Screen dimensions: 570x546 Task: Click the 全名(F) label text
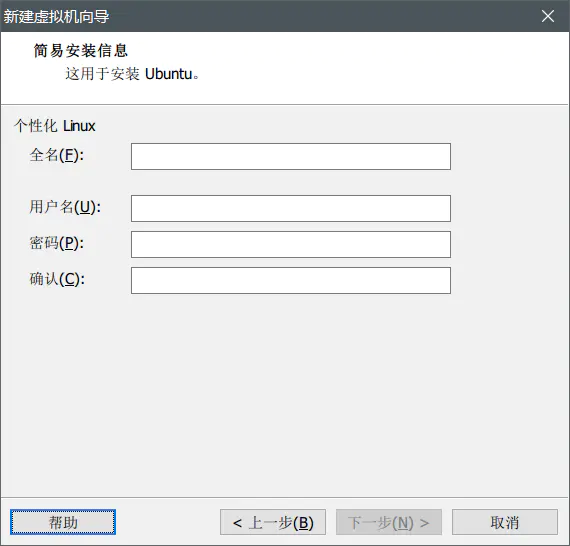point(57,155)
